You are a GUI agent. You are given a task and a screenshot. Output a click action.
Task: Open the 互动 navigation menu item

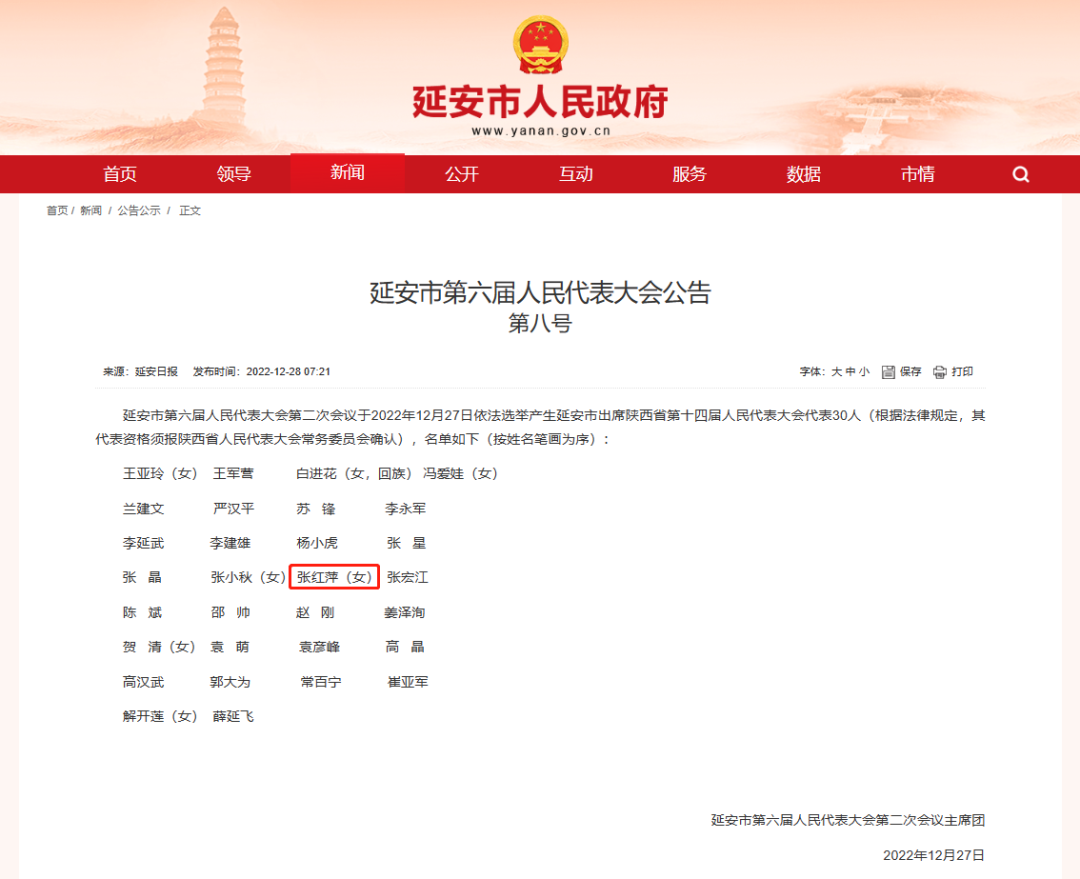576,175
